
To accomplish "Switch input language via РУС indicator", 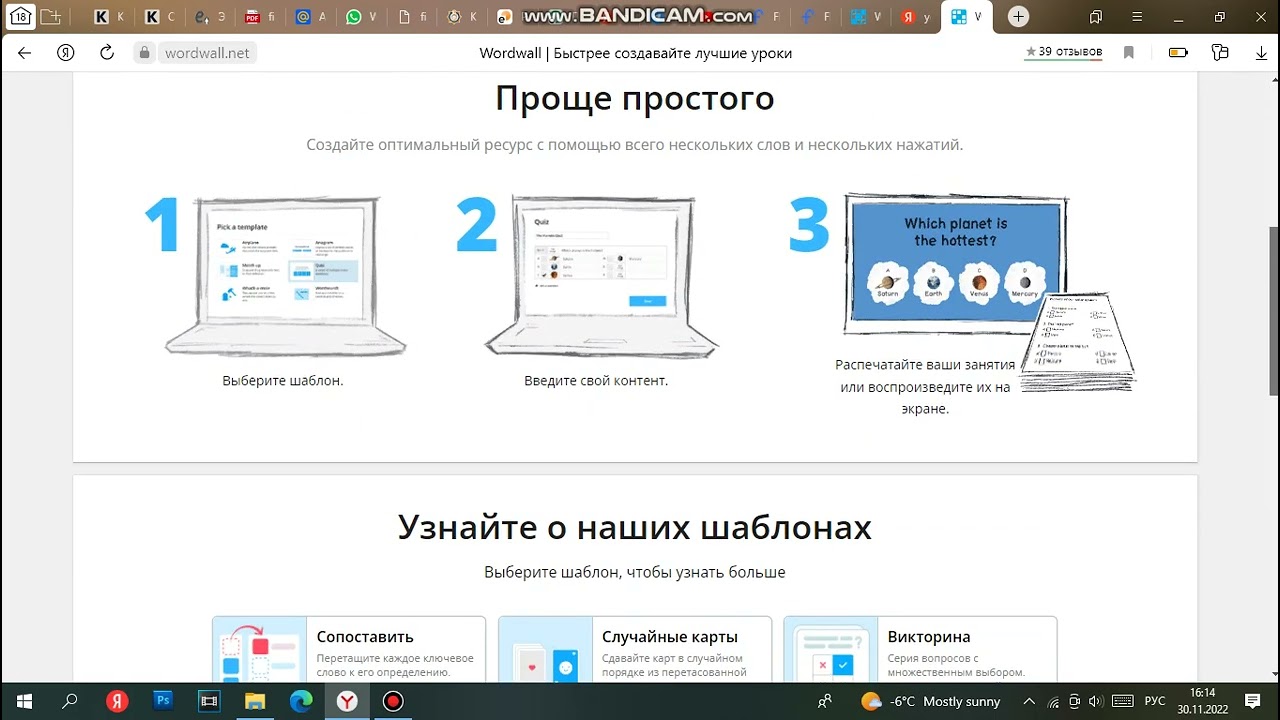I will (x=1155, y=701).
